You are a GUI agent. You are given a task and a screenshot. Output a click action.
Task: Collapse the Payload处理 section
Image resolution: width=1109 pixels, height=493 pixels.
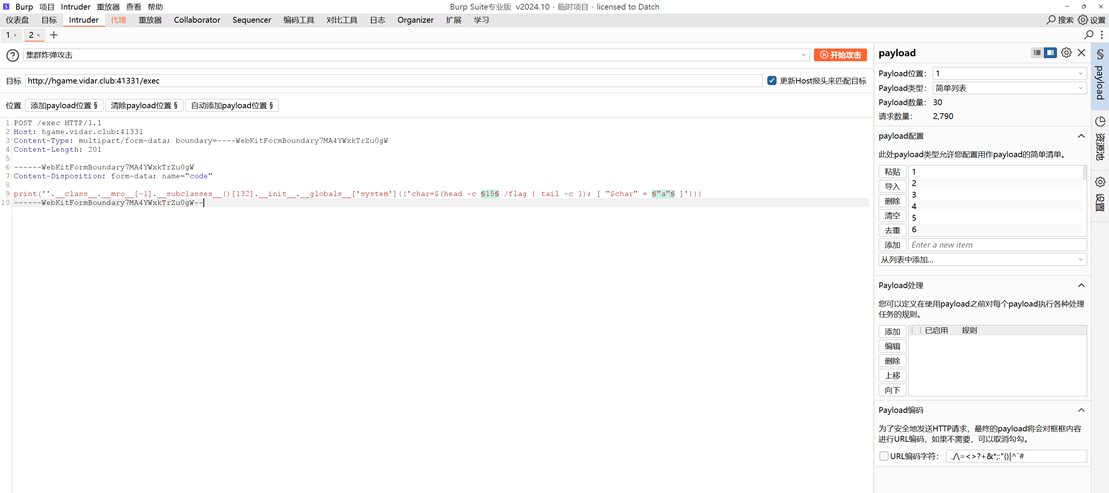coord(1081,286)
